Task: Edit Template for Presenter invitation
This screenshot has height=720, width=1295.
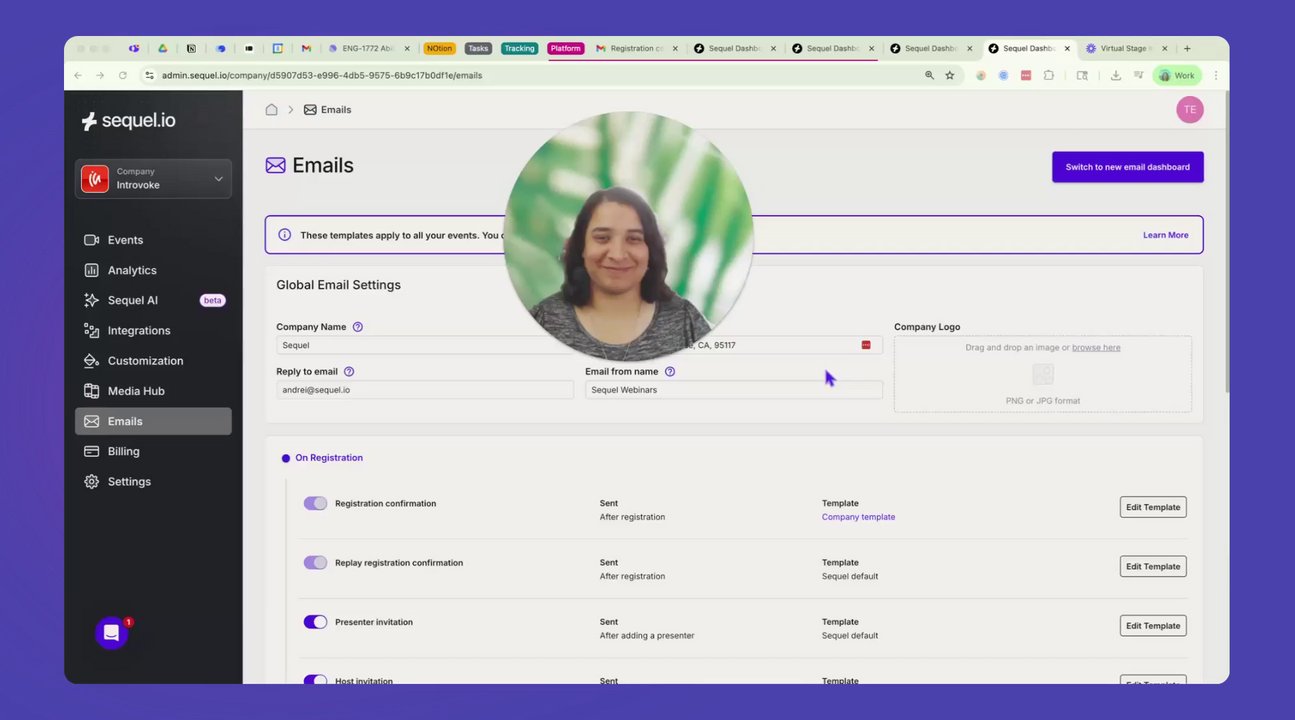Action: (x=1153, y=625)
